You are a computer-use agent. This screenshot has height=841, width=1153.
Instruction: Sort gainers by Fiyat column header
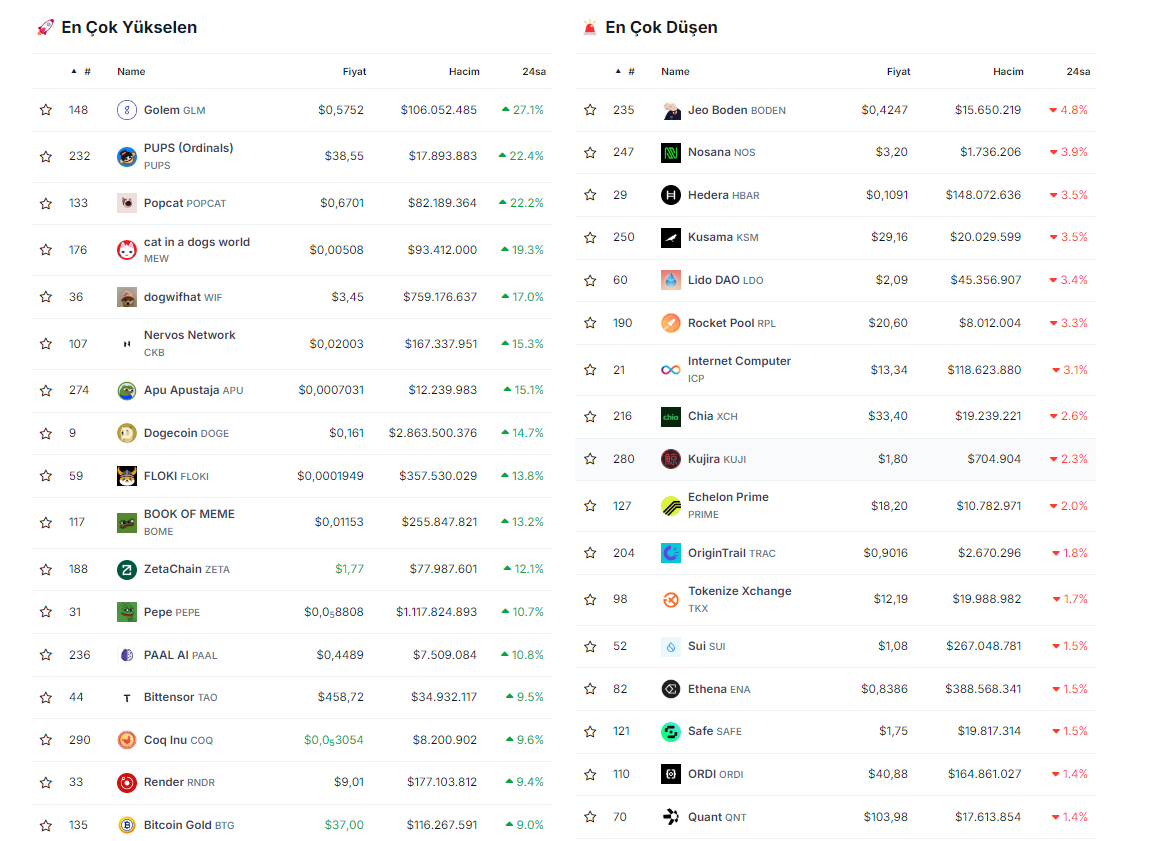pos(354,72)
